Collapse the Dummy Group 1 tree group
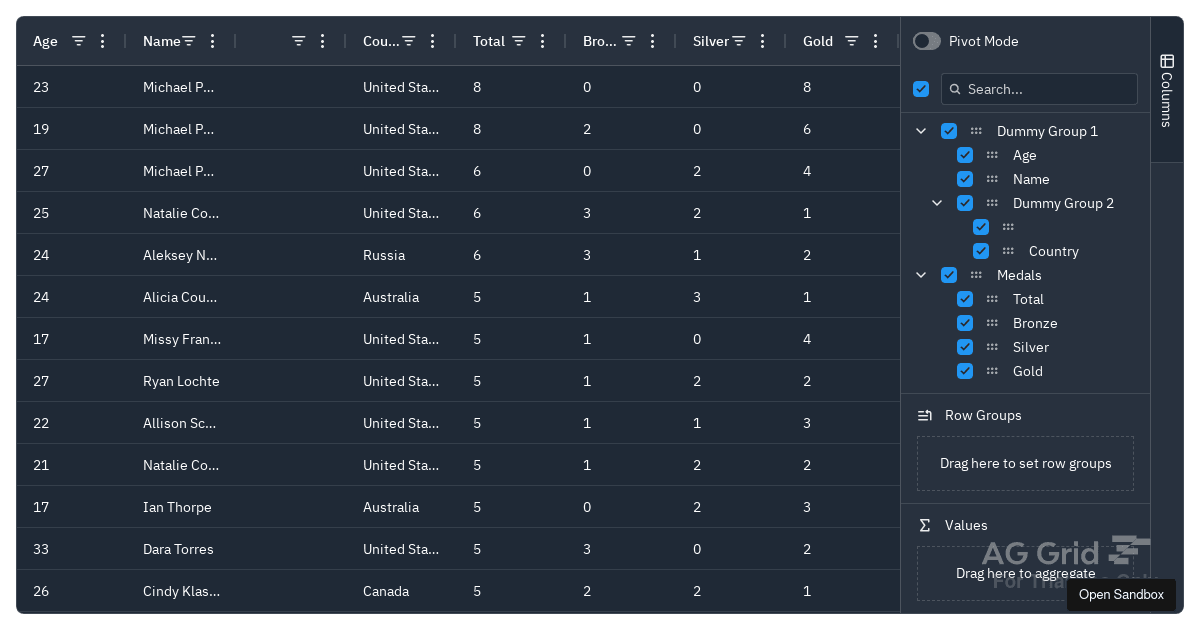Image resolution: width=1200 pixels, height=630 pixels. click(921, 131)
